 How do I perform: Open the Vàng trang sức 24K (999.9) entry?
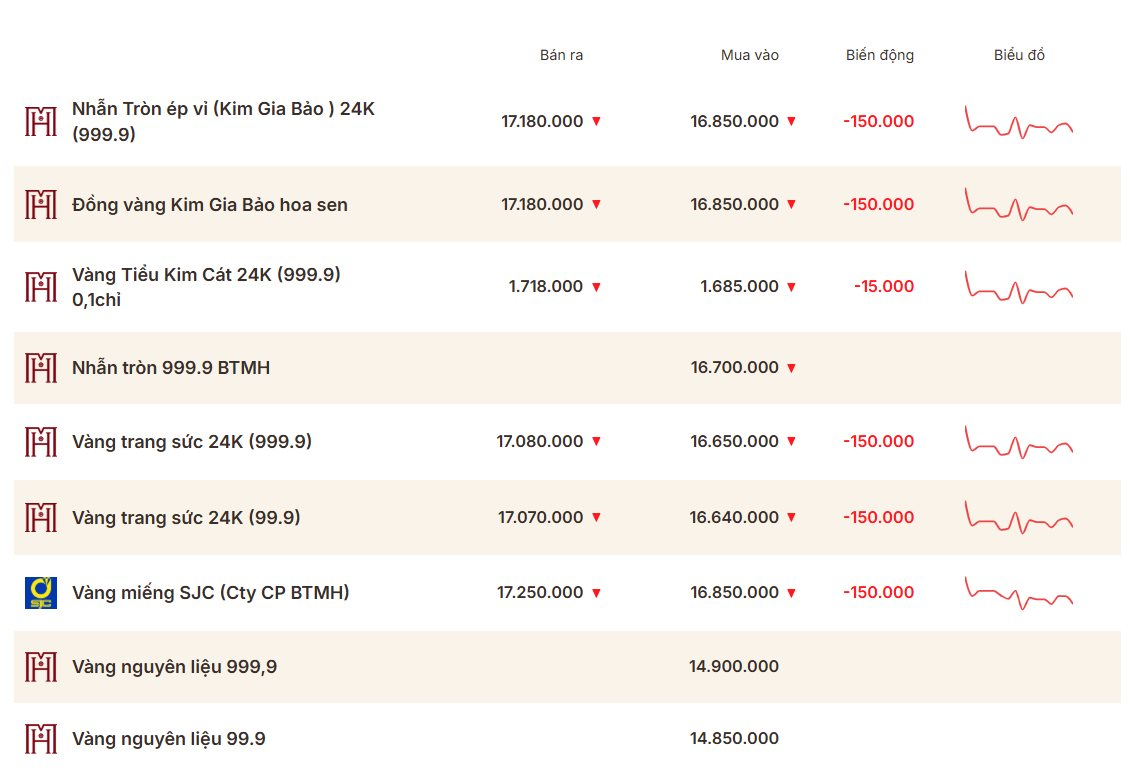pos(192,441)
